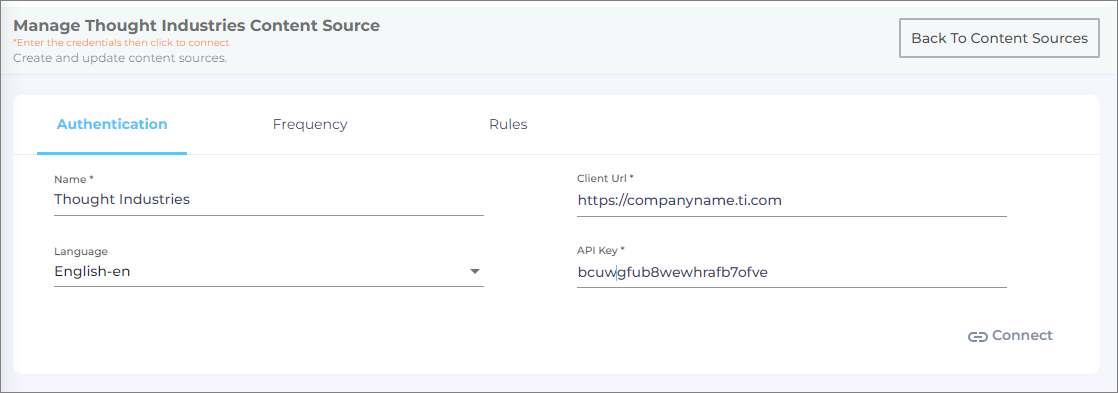Focus the API Key input field
The image size is (1118, 393).
[791, 272]
